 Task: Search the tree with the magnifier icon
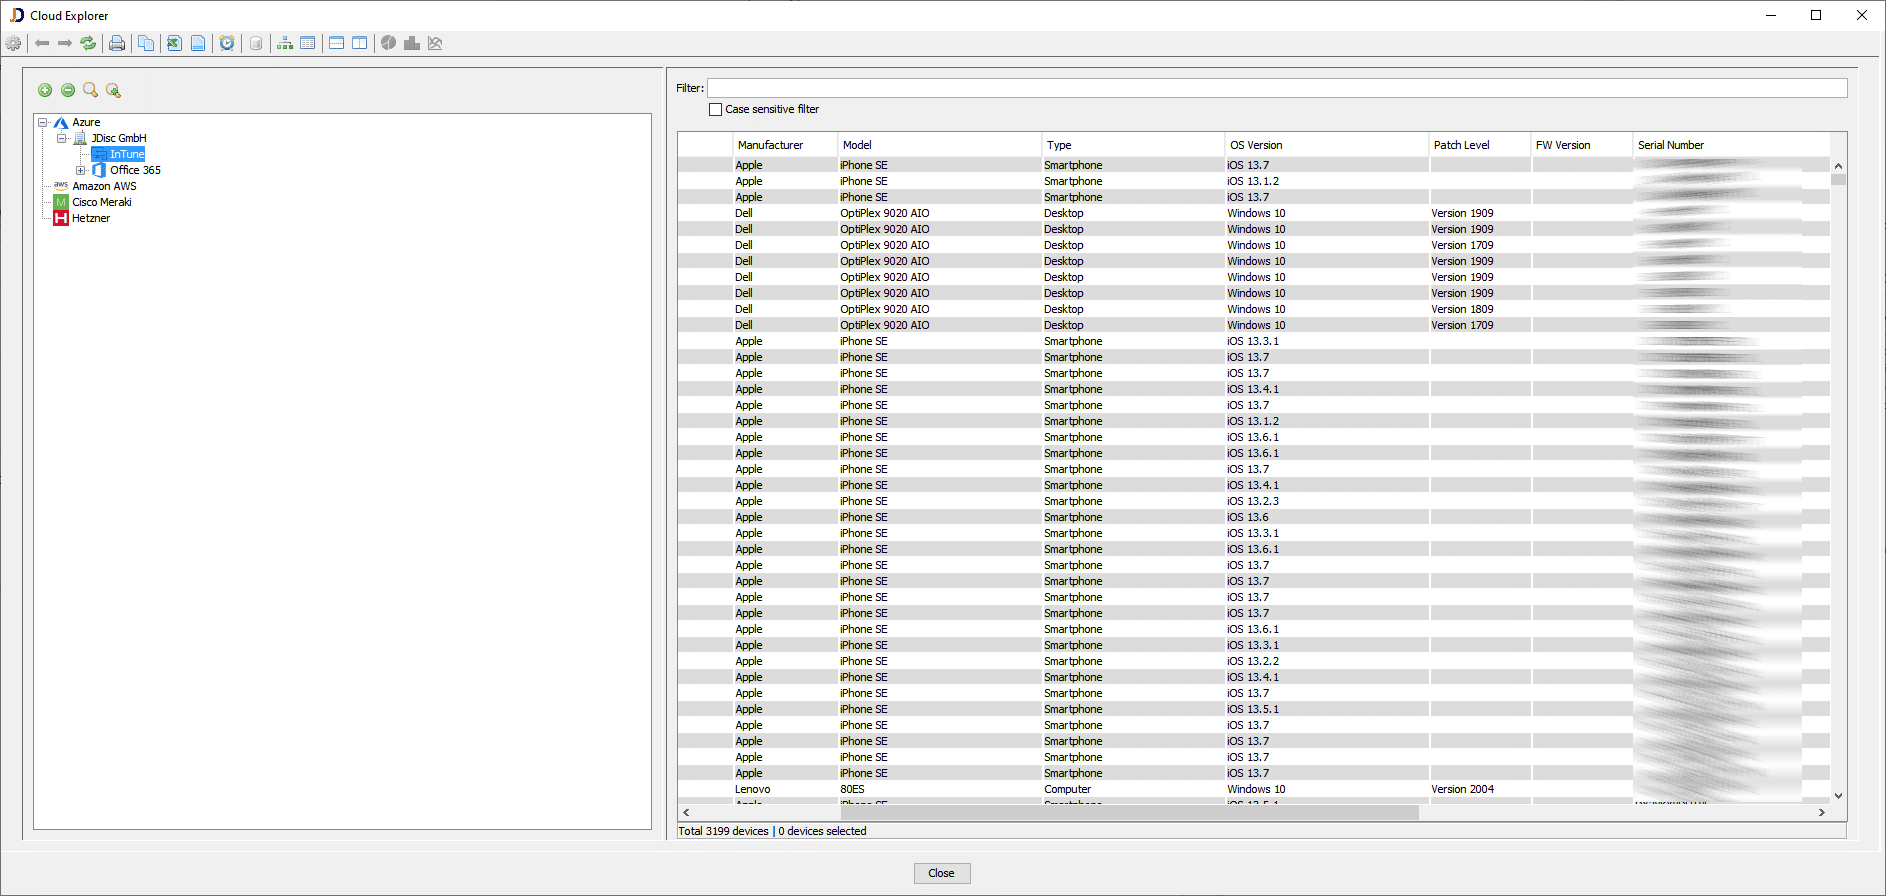[x=91, y=90]
